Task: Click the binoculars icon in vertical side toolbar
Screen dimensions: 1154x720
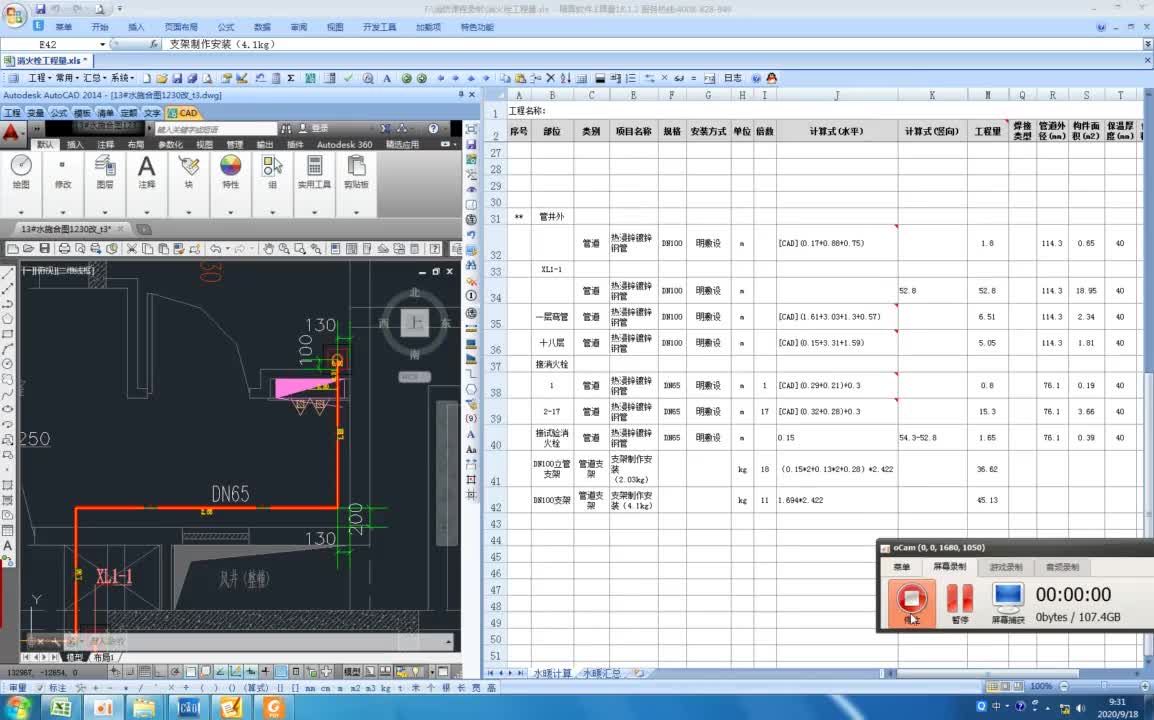Action: [x=471, y=264]
